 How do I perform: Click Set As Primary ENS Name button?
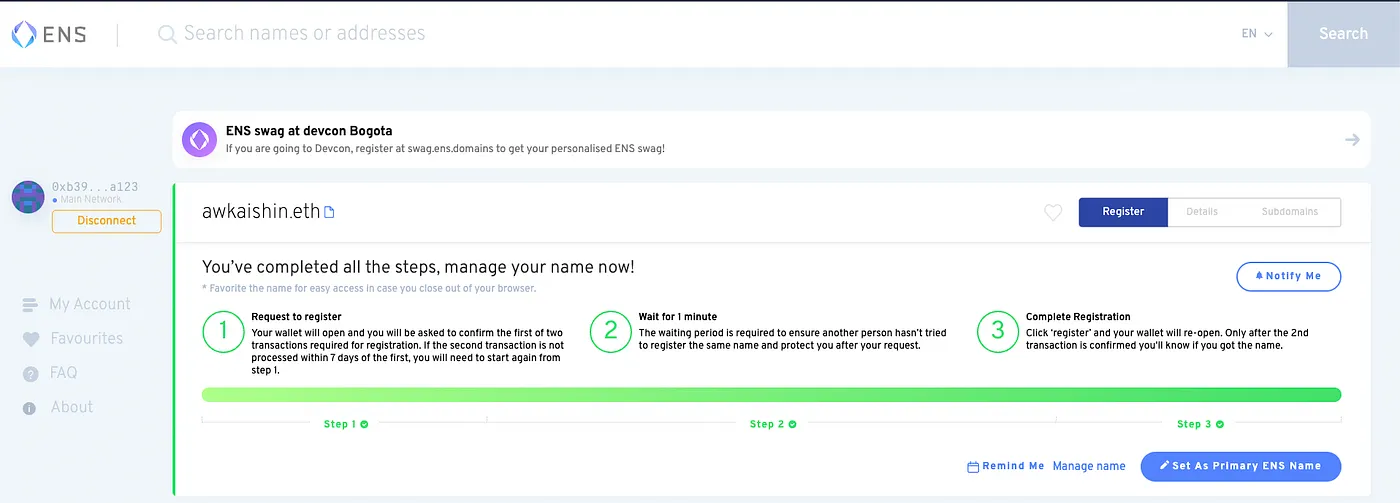point(1240,466)
